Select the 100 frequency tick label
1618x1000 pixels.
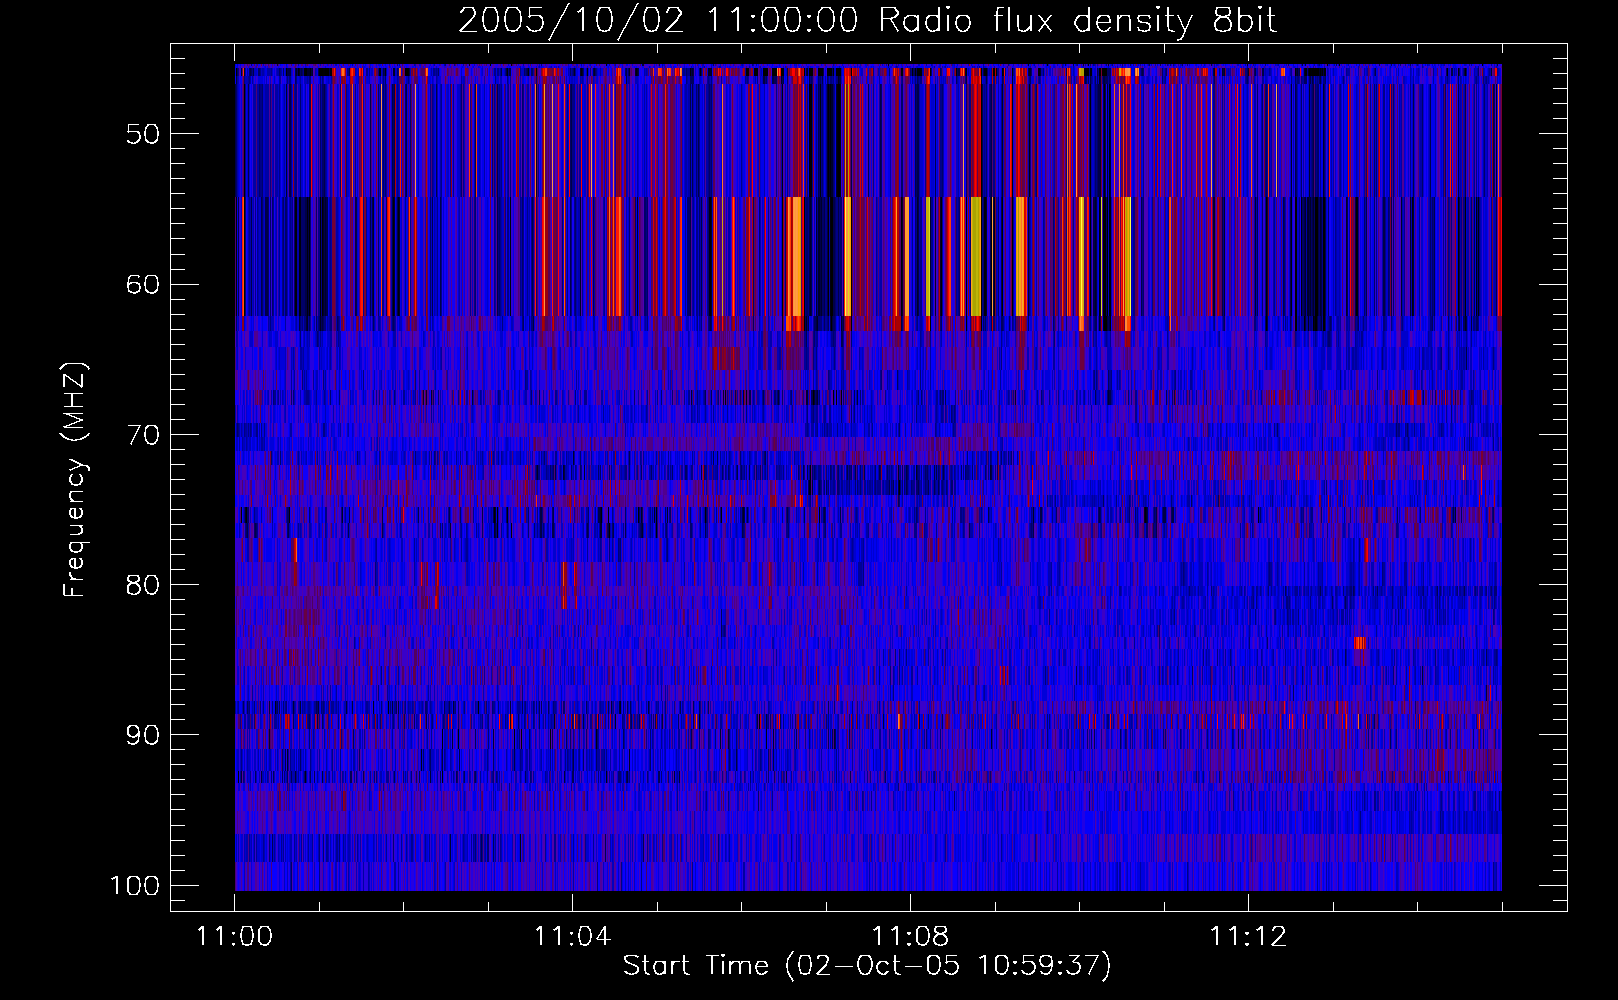(x=135, y=886)
